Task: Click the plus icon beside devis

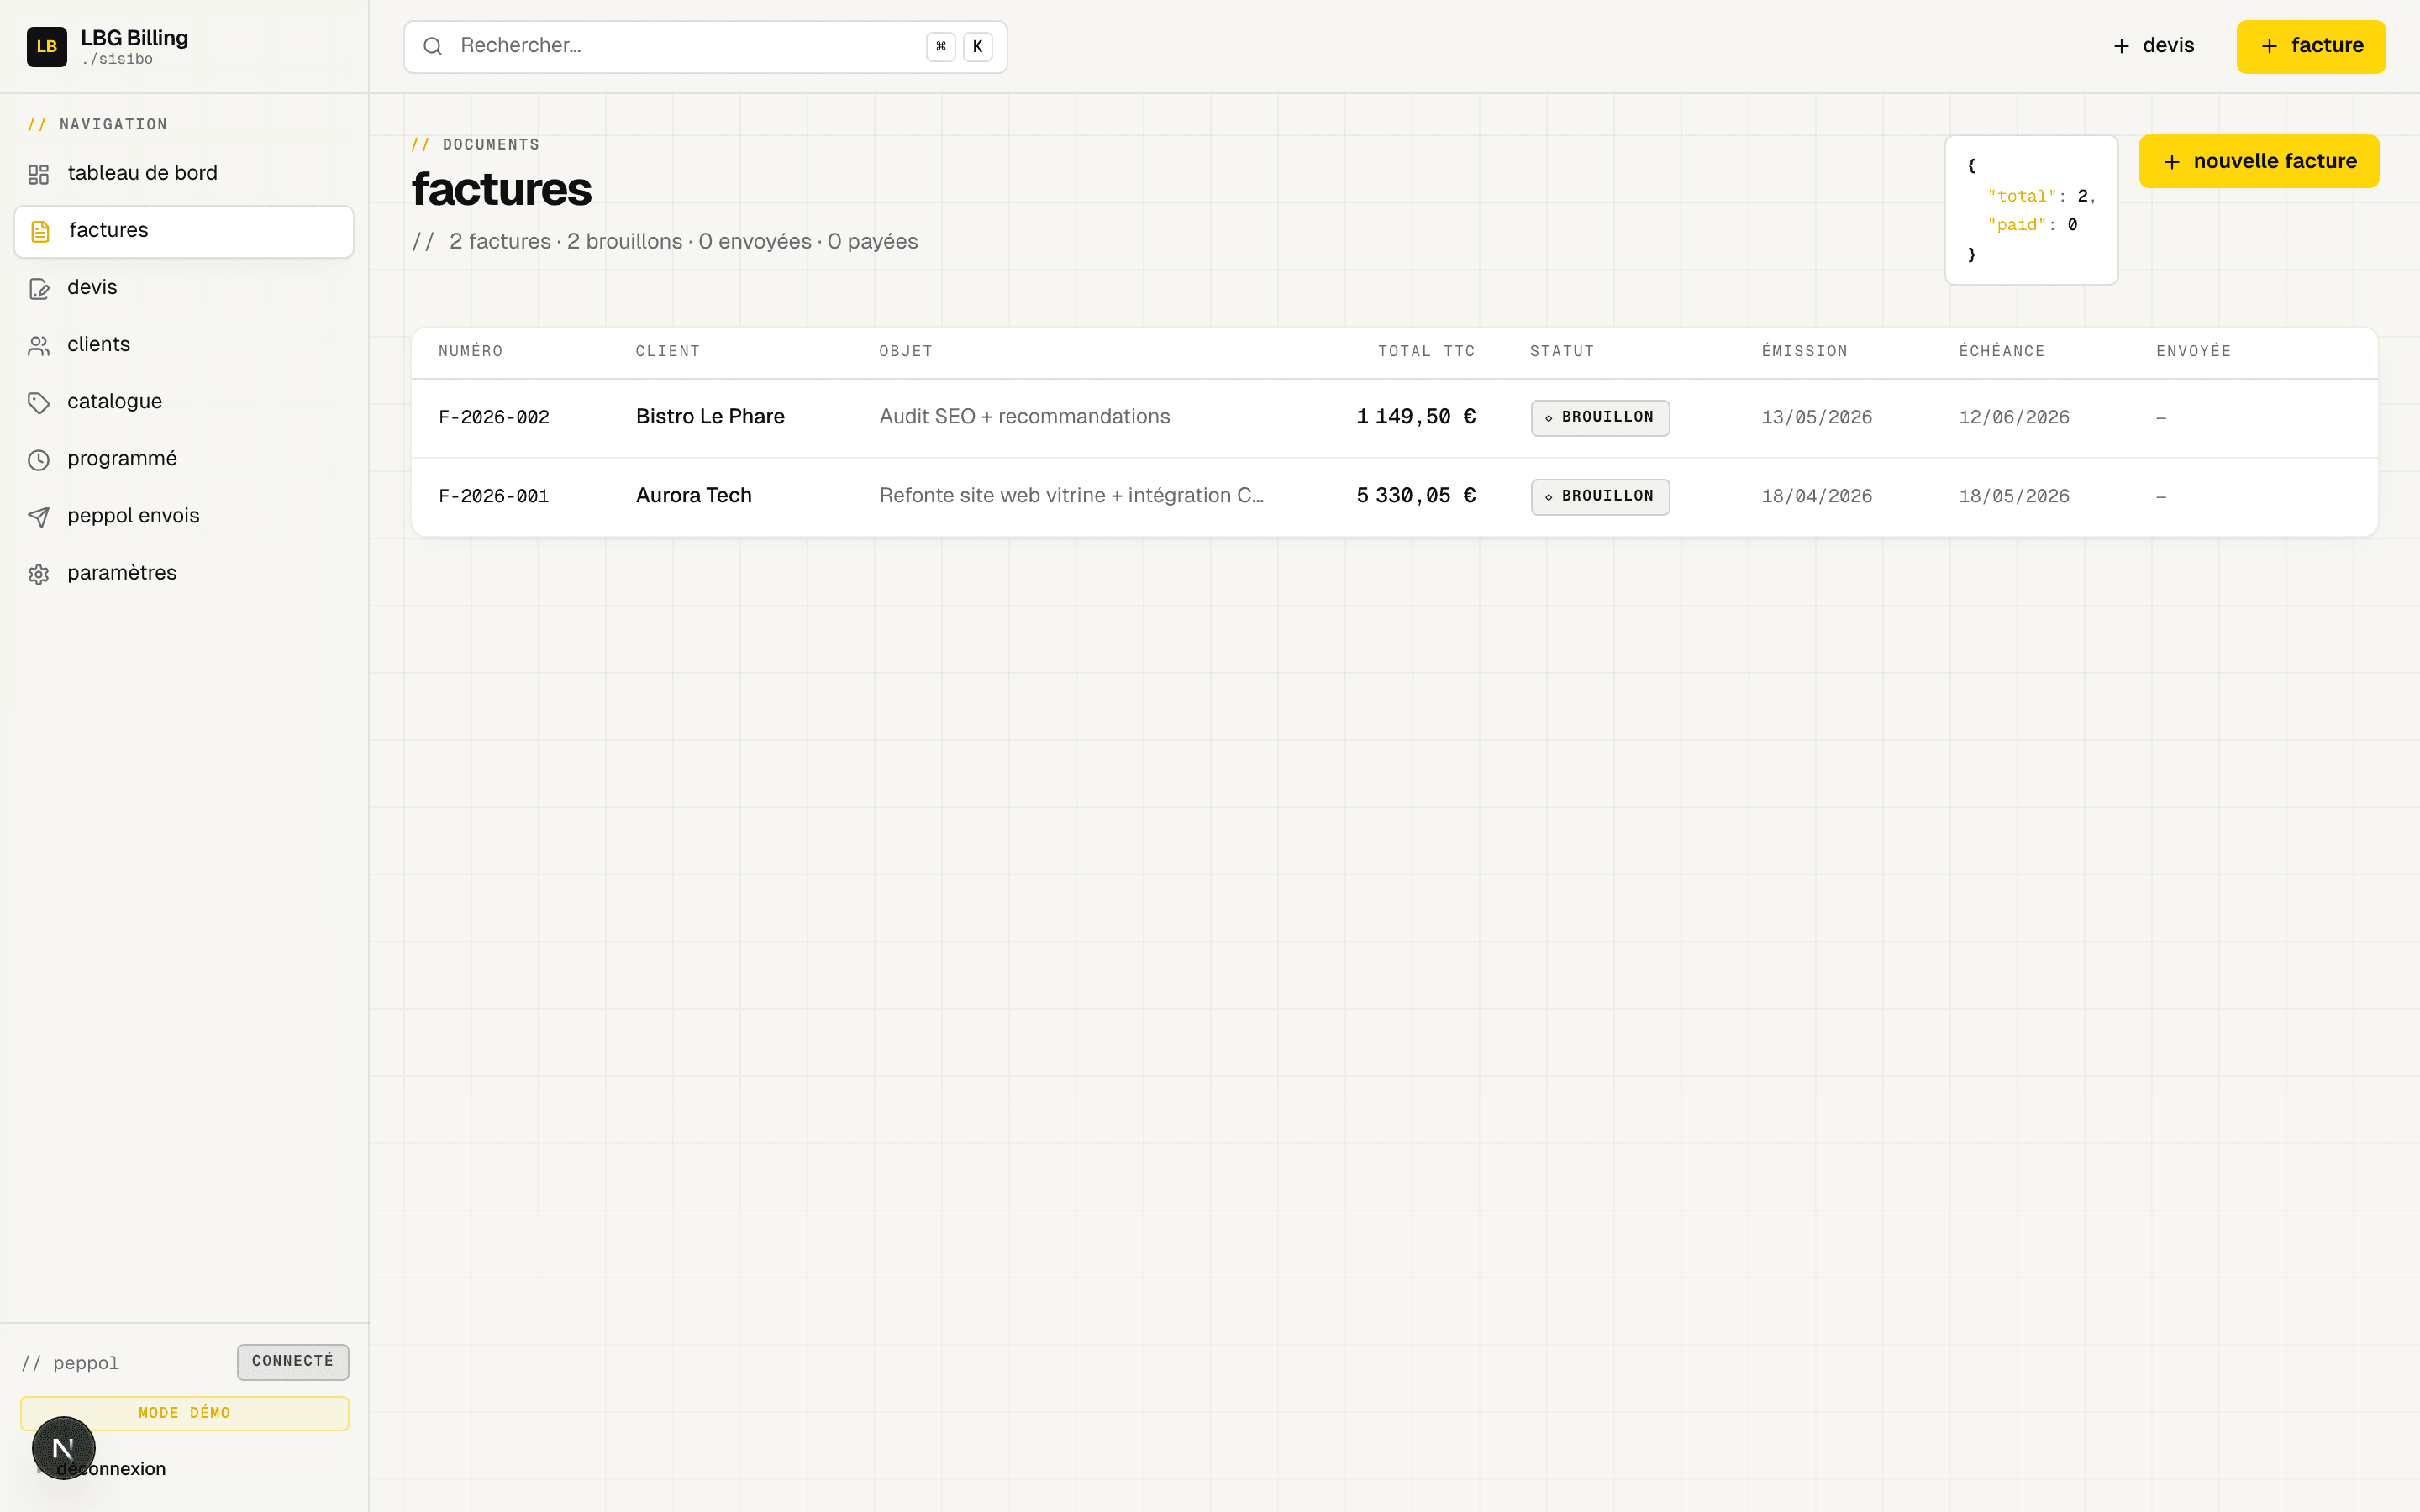Action: (x=2121, y=46)
